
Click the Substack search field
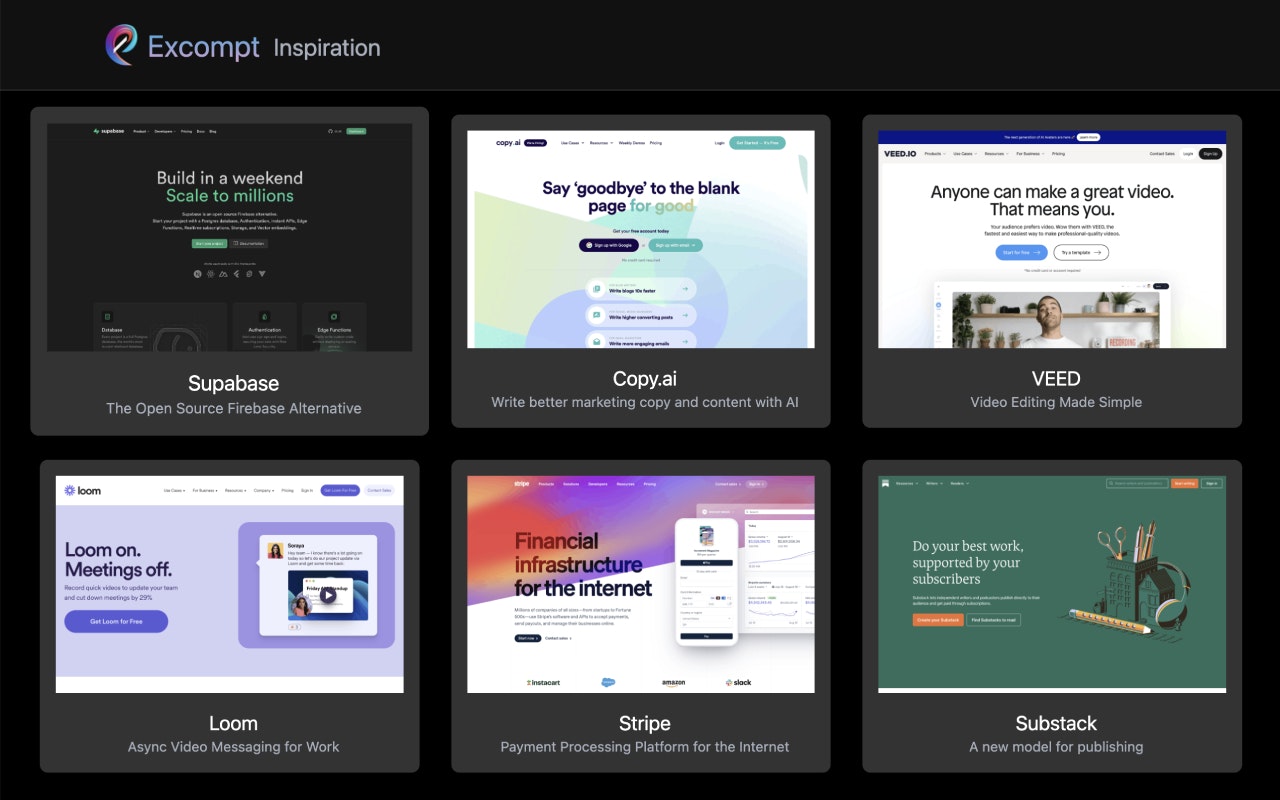[1138, 483]
